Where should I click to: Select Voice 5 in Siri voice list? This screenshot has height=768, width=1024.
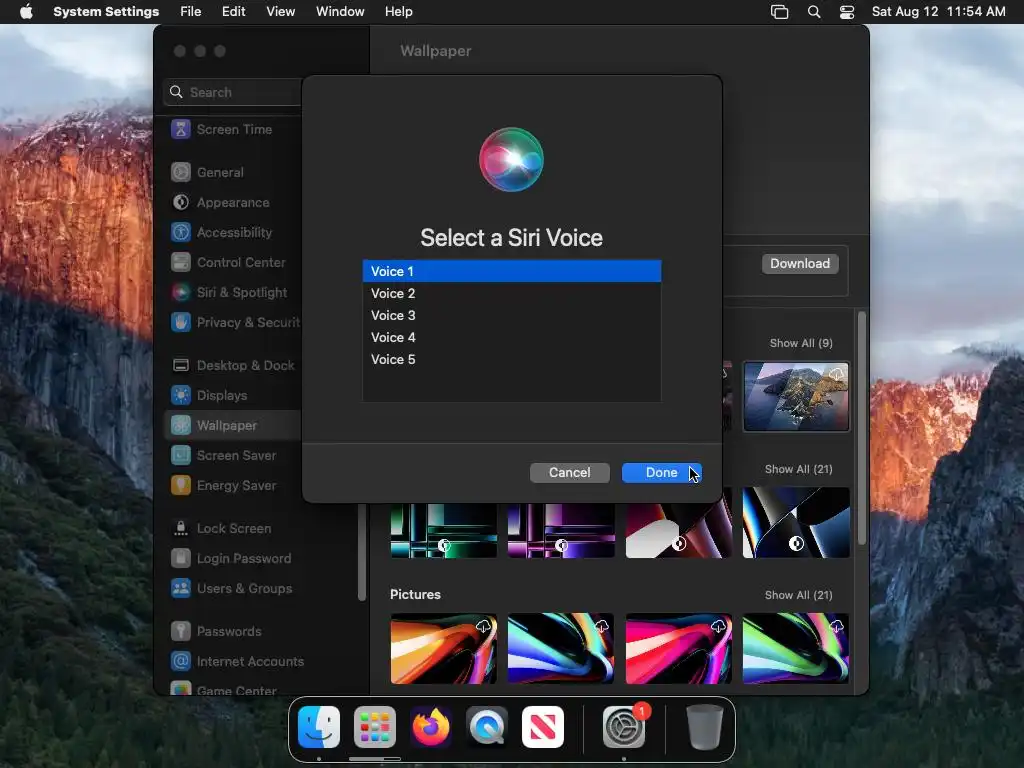pyautogui.click(x=512, y=360)
